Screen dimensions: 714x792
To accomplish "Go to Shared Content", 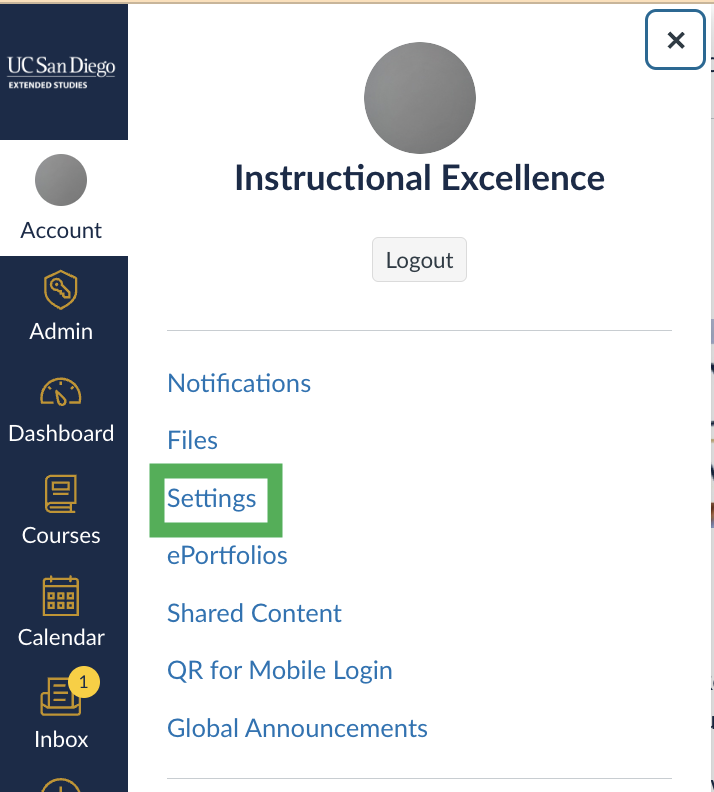I will (254, 613).
